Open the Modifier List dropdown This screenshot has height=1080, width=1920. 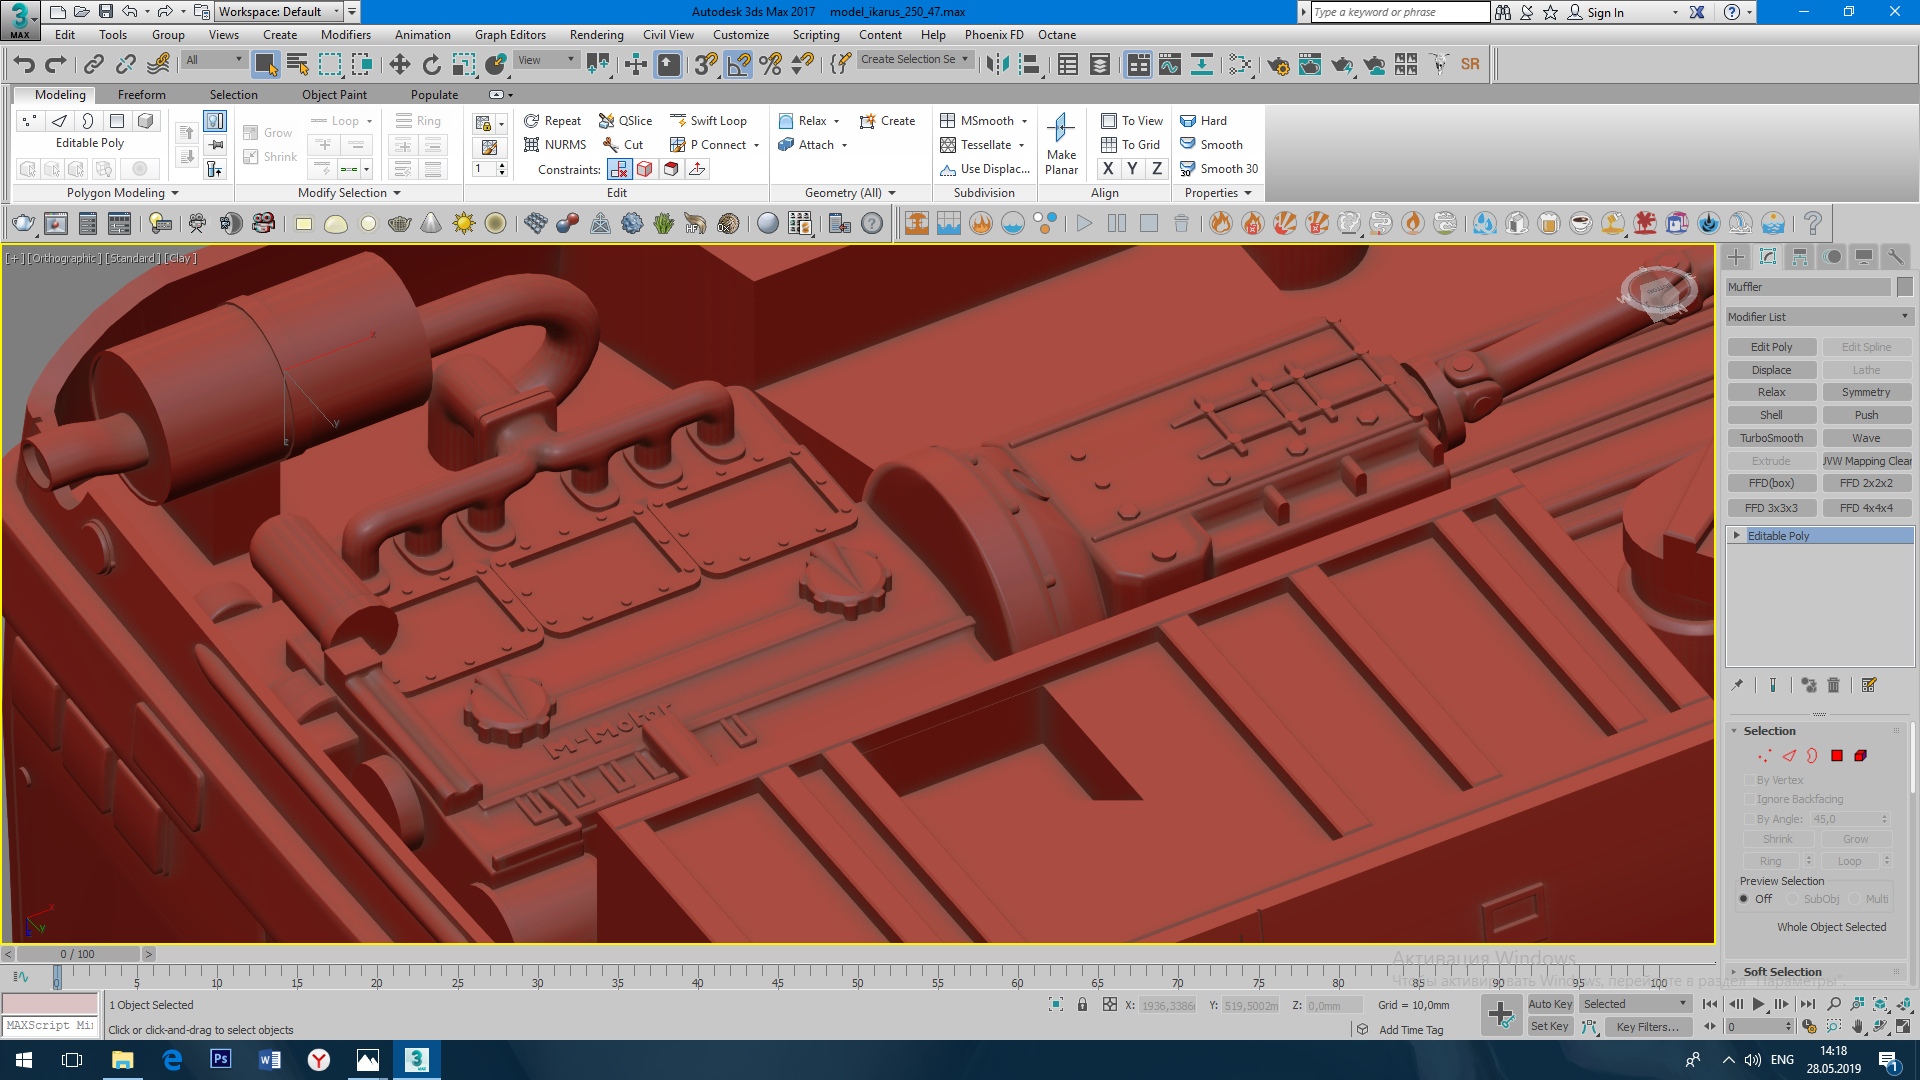[x=1818, y=317]
